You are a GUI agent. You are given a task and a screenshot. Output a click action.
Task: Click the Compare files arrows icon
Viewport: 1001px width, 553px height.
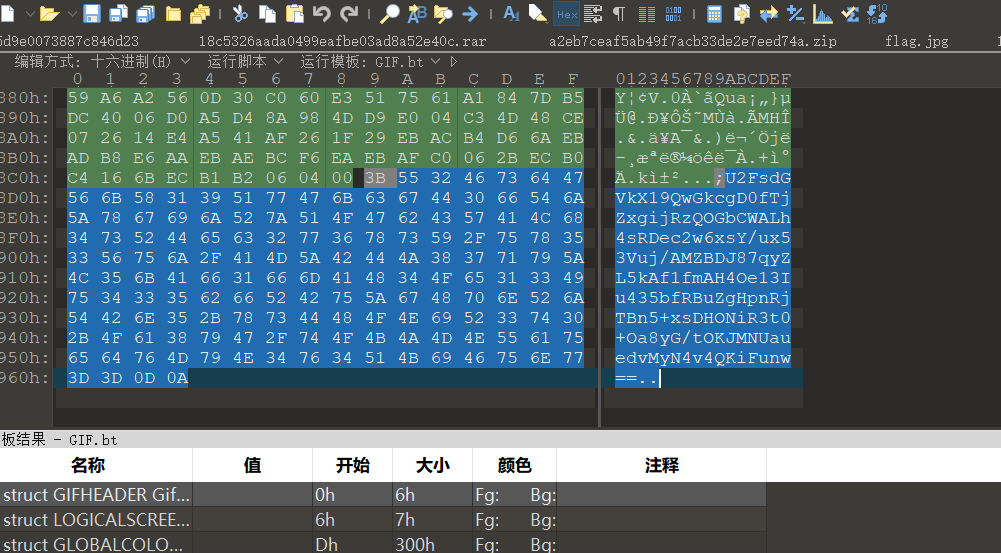(769, 14)
